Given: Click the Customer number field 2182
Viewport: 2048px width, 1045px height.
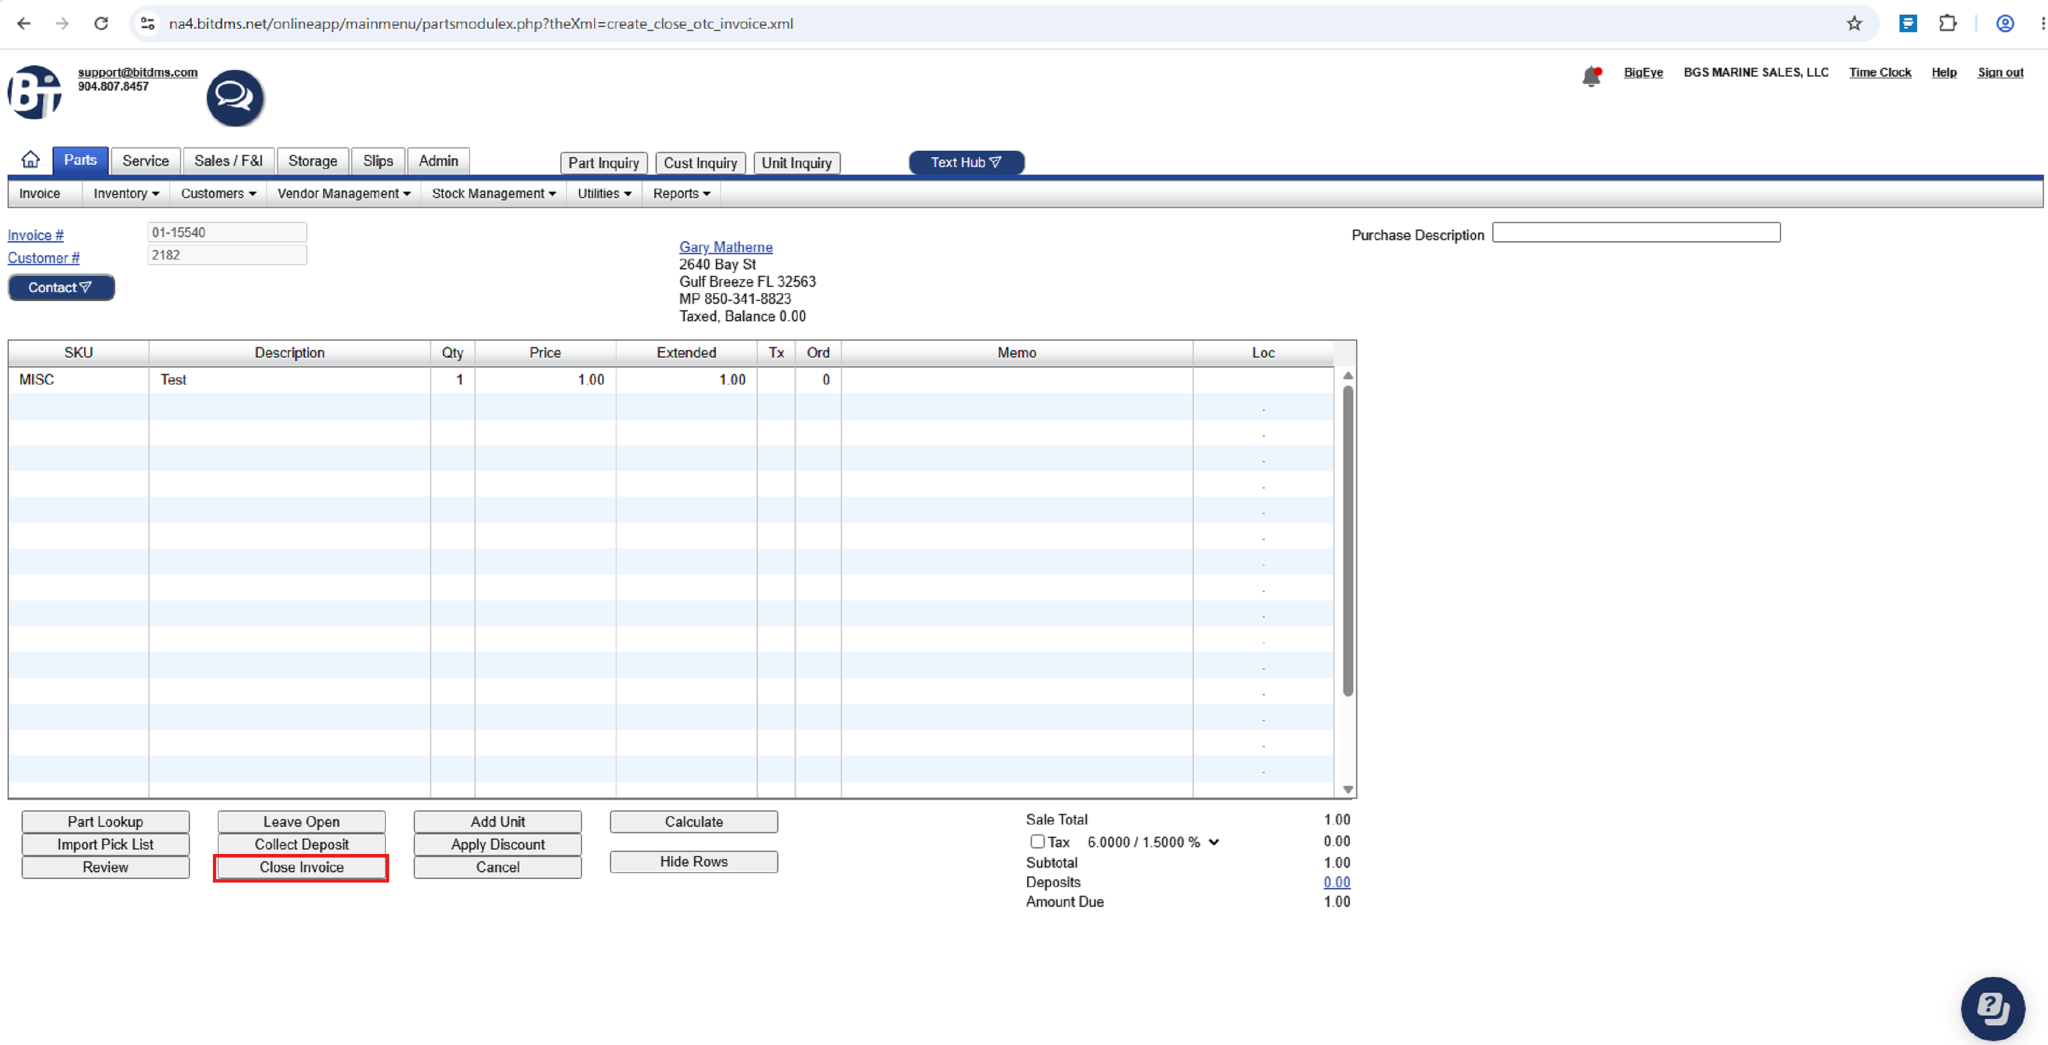Looking at the screenshot, I should point(227,255).
